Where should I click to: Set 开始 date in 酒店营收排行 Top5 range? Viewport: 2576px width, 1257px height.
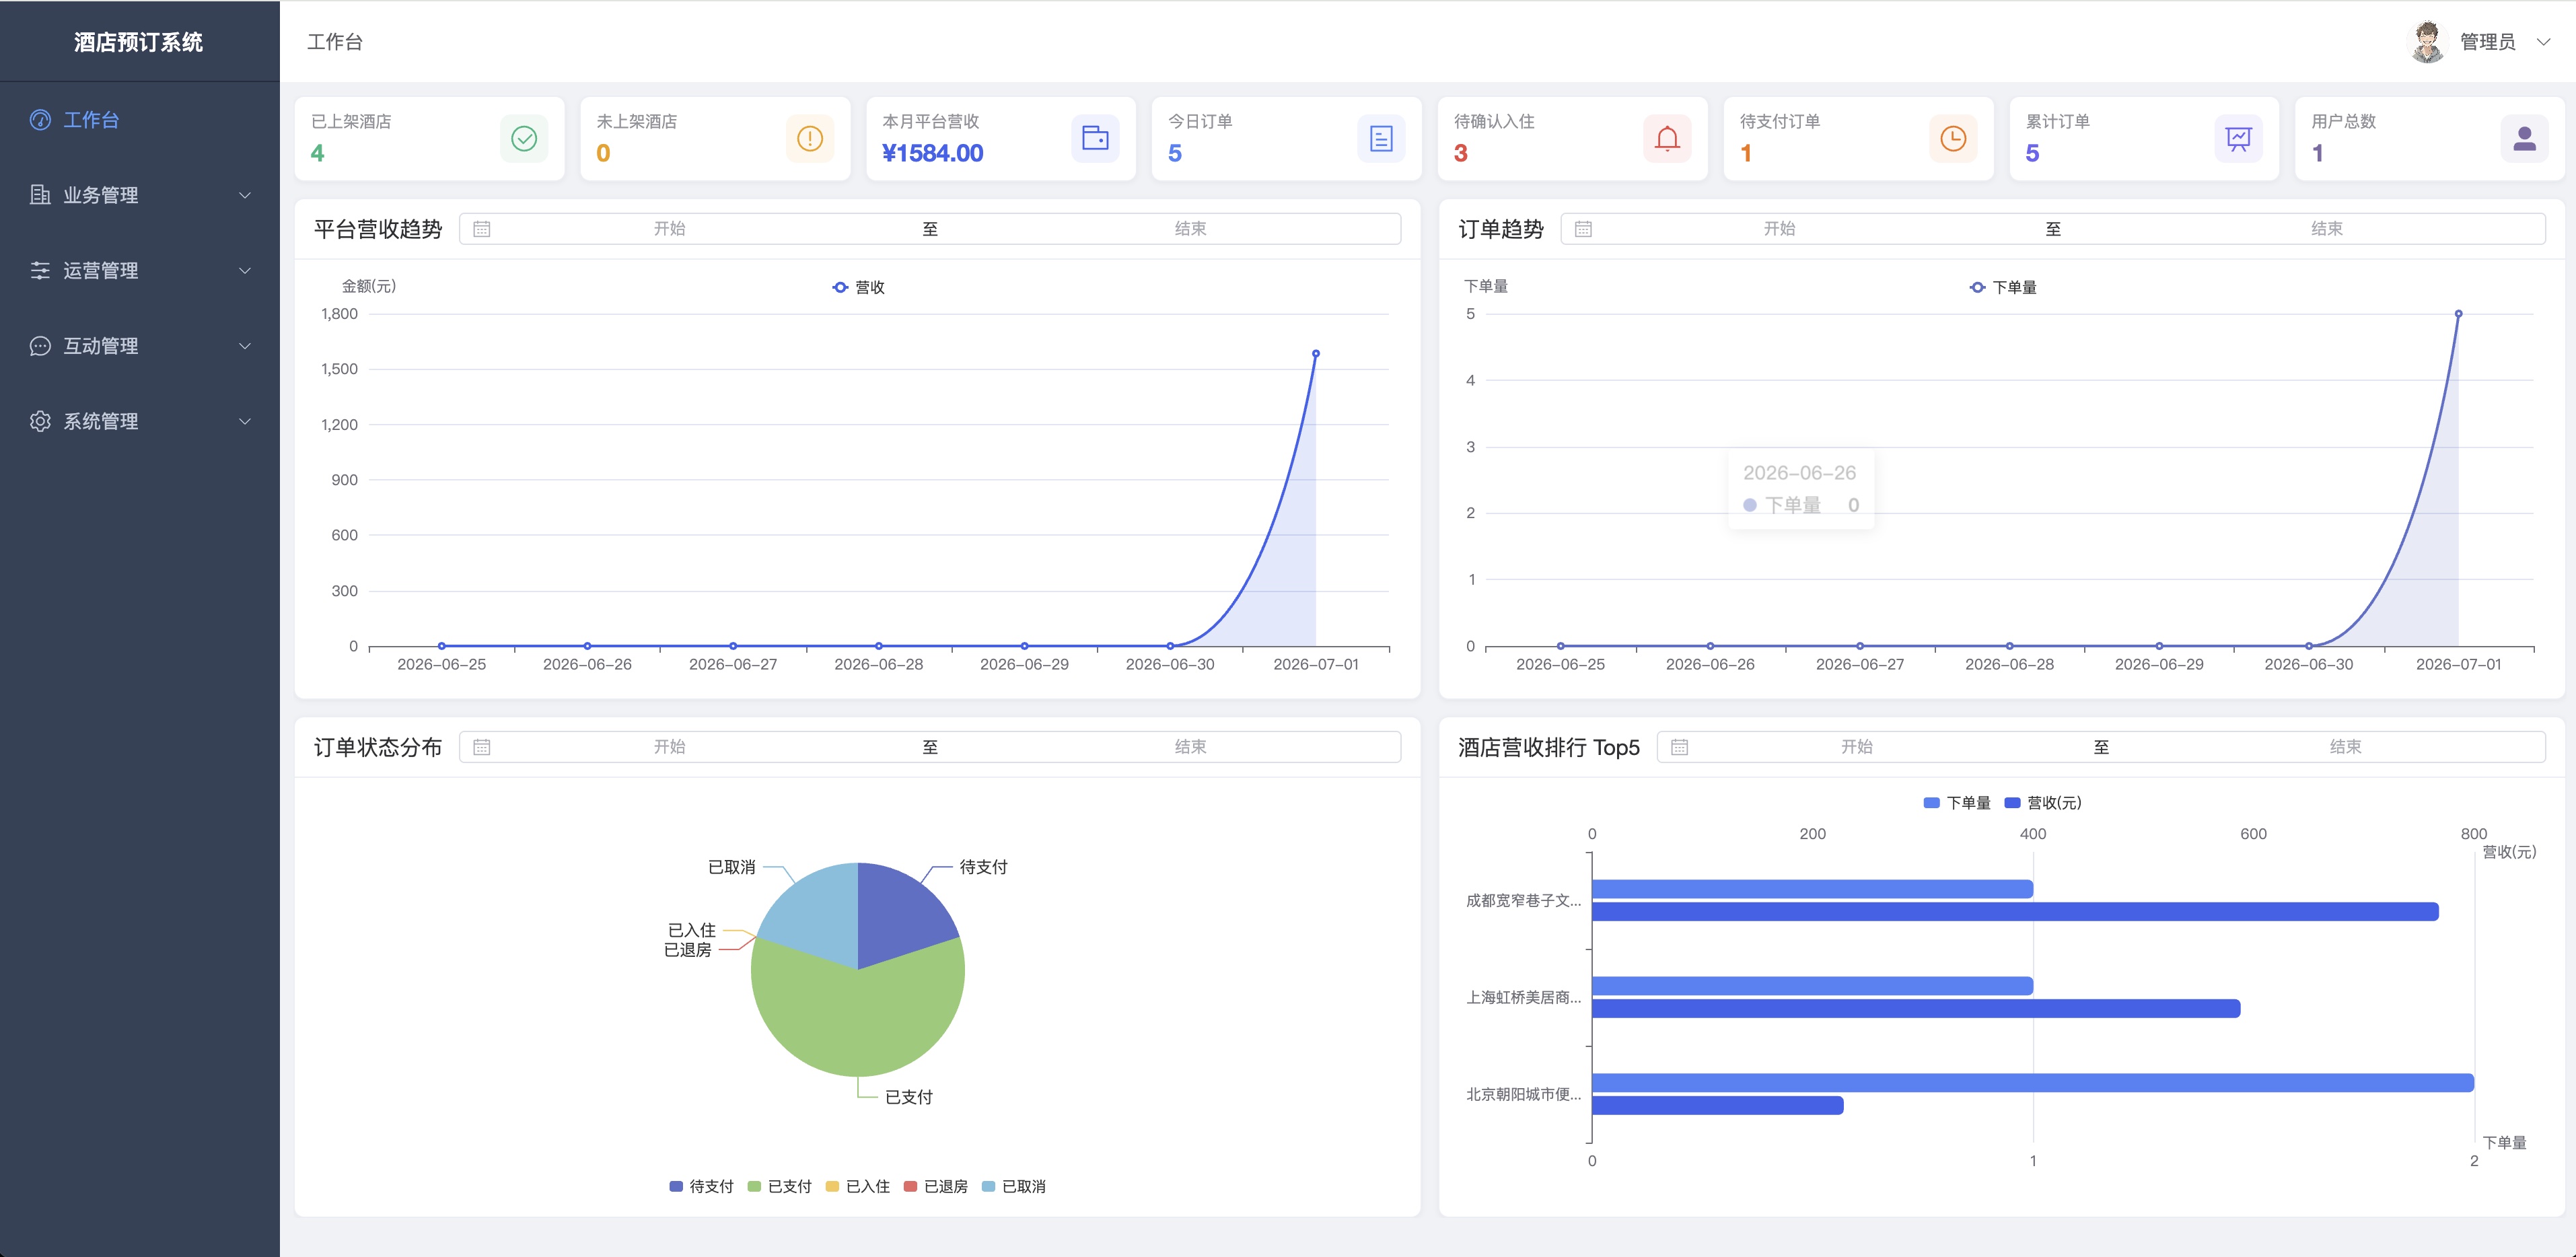1857,747
